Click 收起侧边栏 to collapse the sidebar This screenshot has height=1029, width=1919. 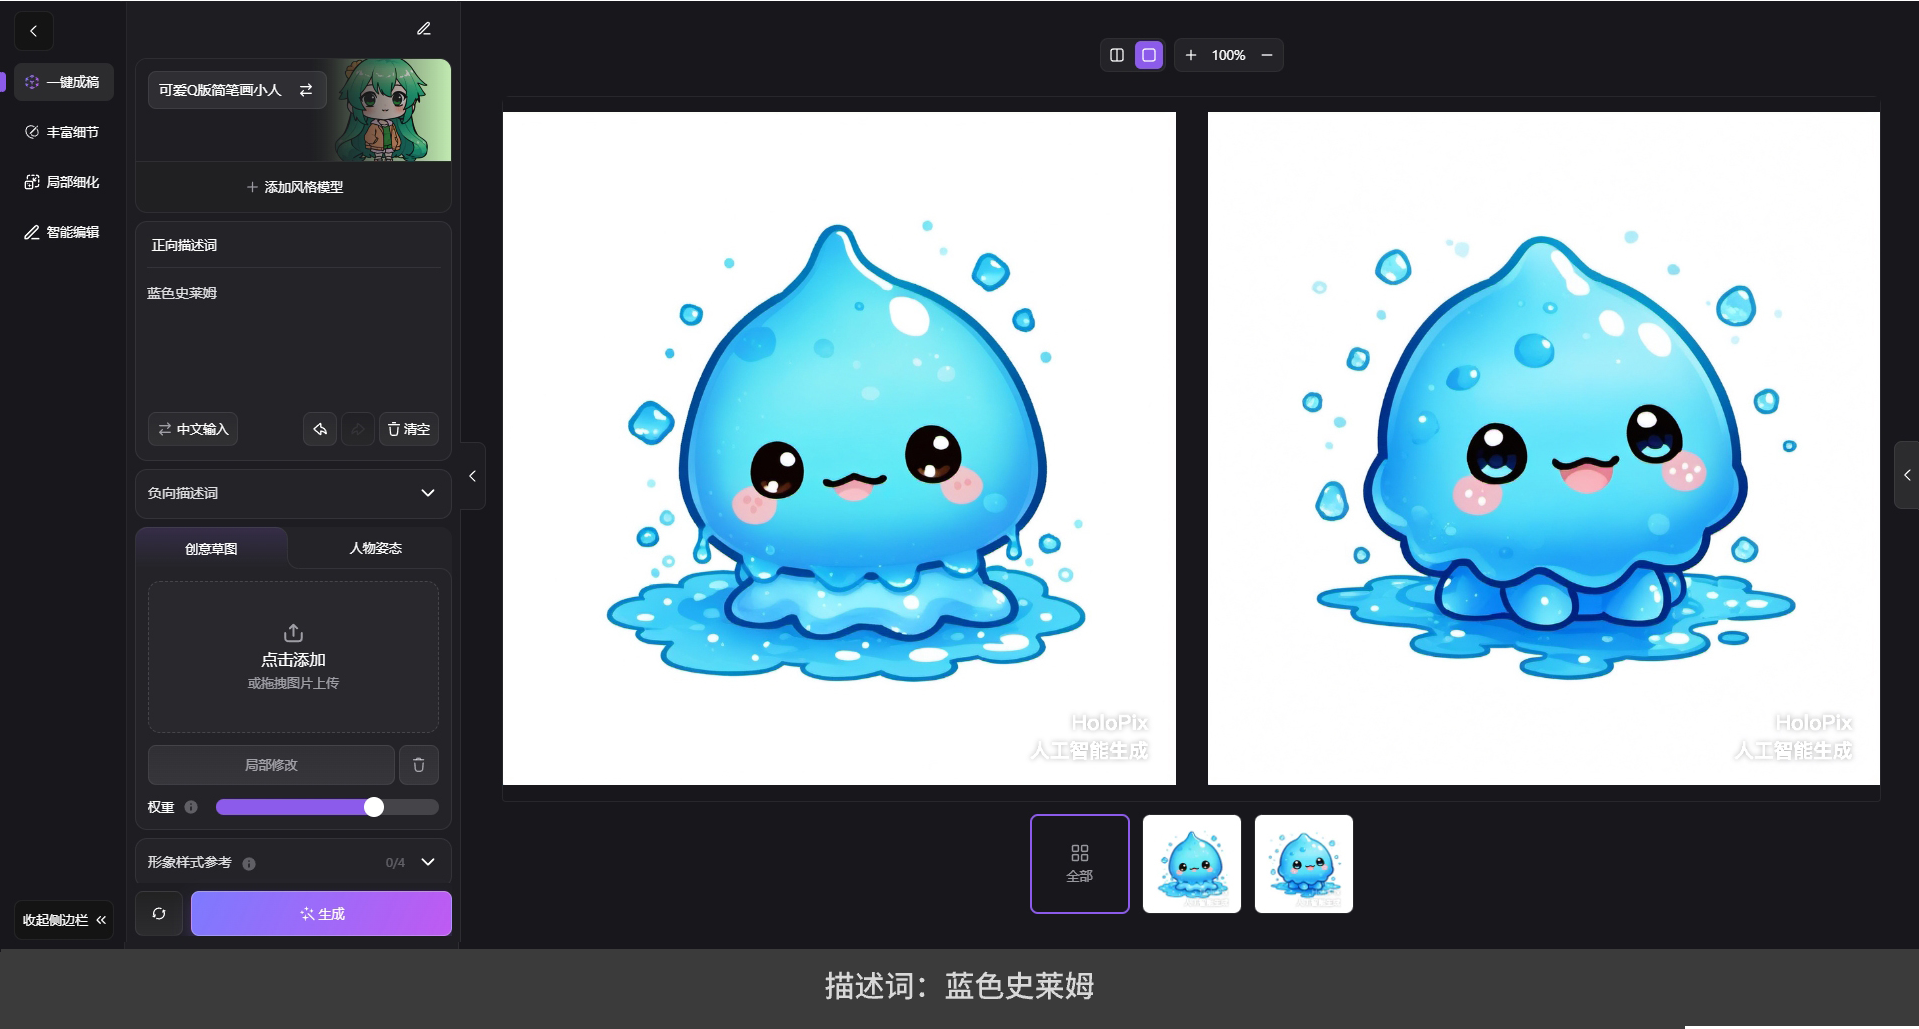pyautogui.click(x=64, y=919)
